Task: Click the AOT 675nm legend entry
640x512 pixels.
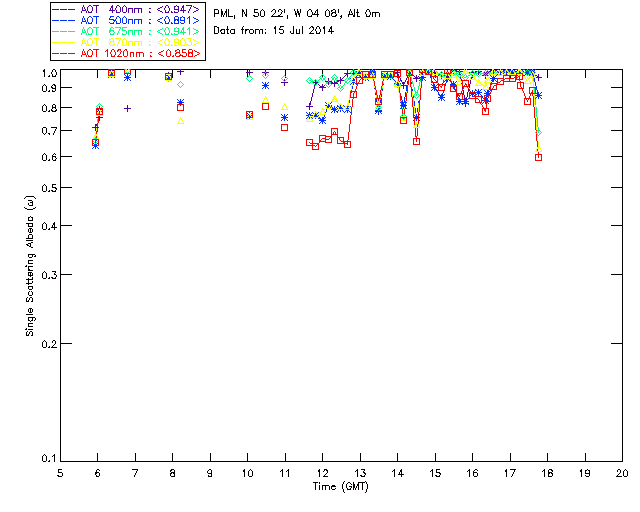Action: click(x=127, y=31)
